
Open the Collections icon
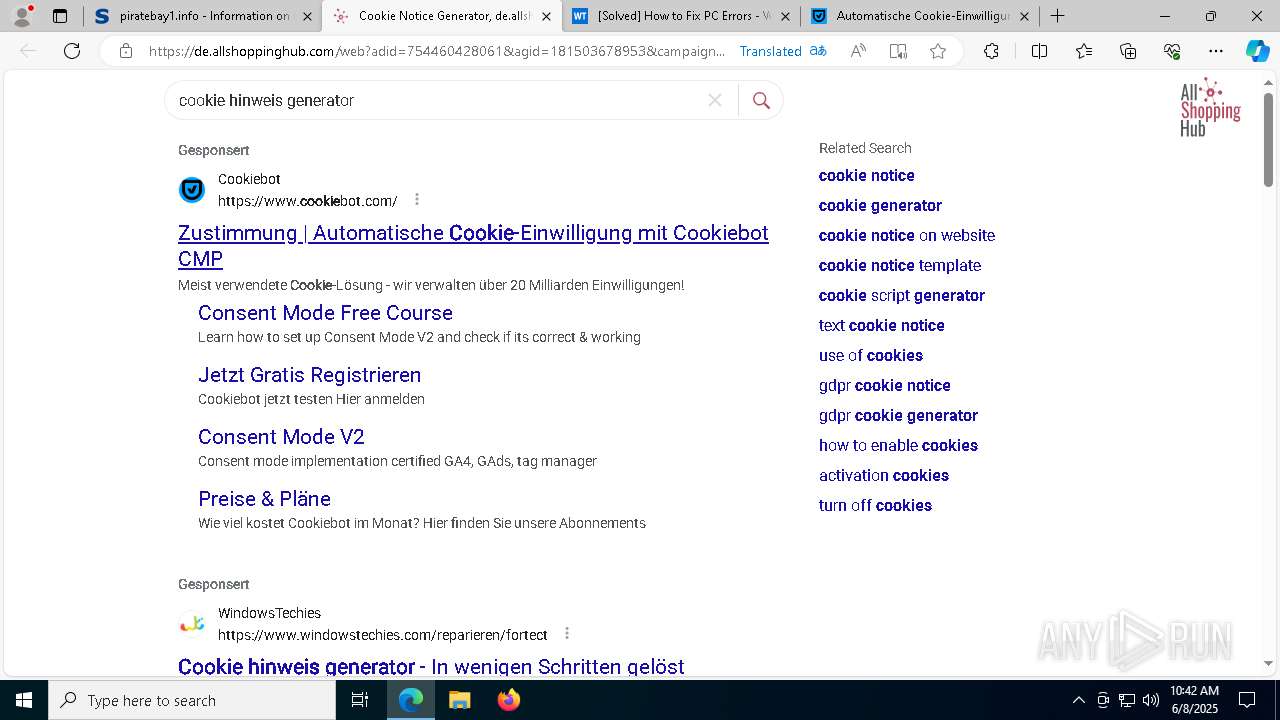(1128, 51)
